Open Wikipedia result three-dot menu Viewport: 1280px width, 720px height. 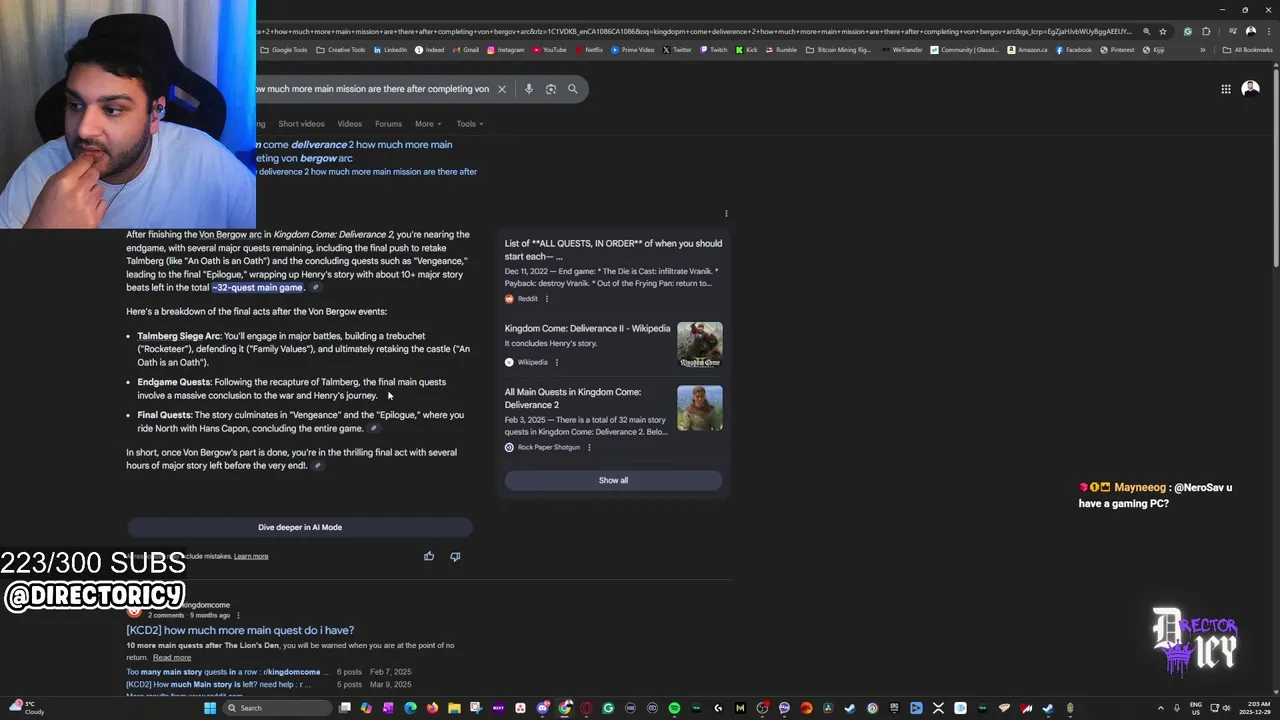[x=556, y=362]
